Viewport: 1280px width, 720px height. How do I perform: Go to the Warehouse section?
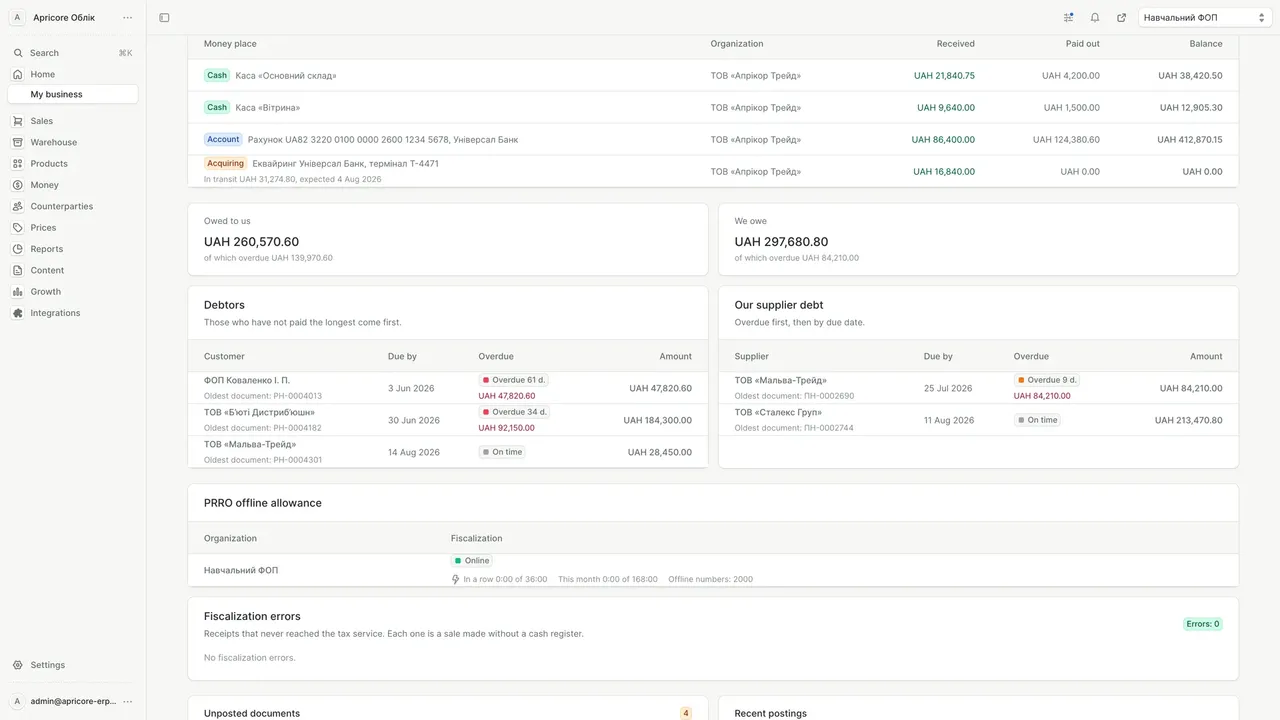pos(73,142)
